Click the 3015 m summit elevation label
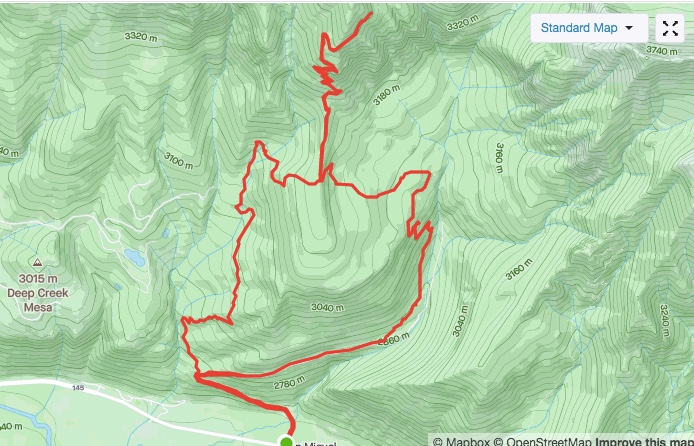The height and width of the screenshot is (446, 694). pos(38,279)
